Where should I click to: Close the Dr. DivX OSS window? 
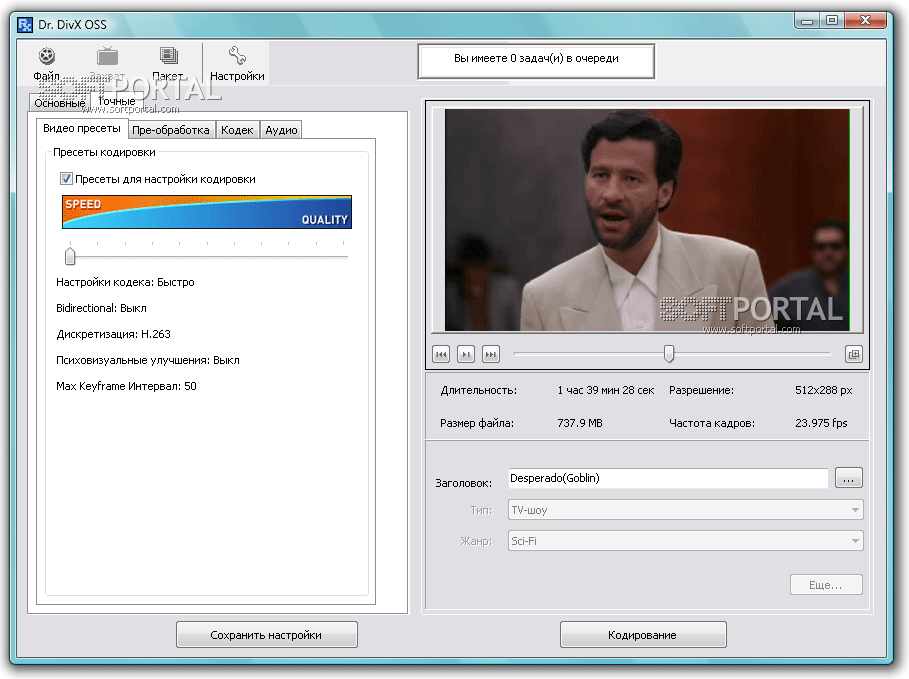coord(866,21)
